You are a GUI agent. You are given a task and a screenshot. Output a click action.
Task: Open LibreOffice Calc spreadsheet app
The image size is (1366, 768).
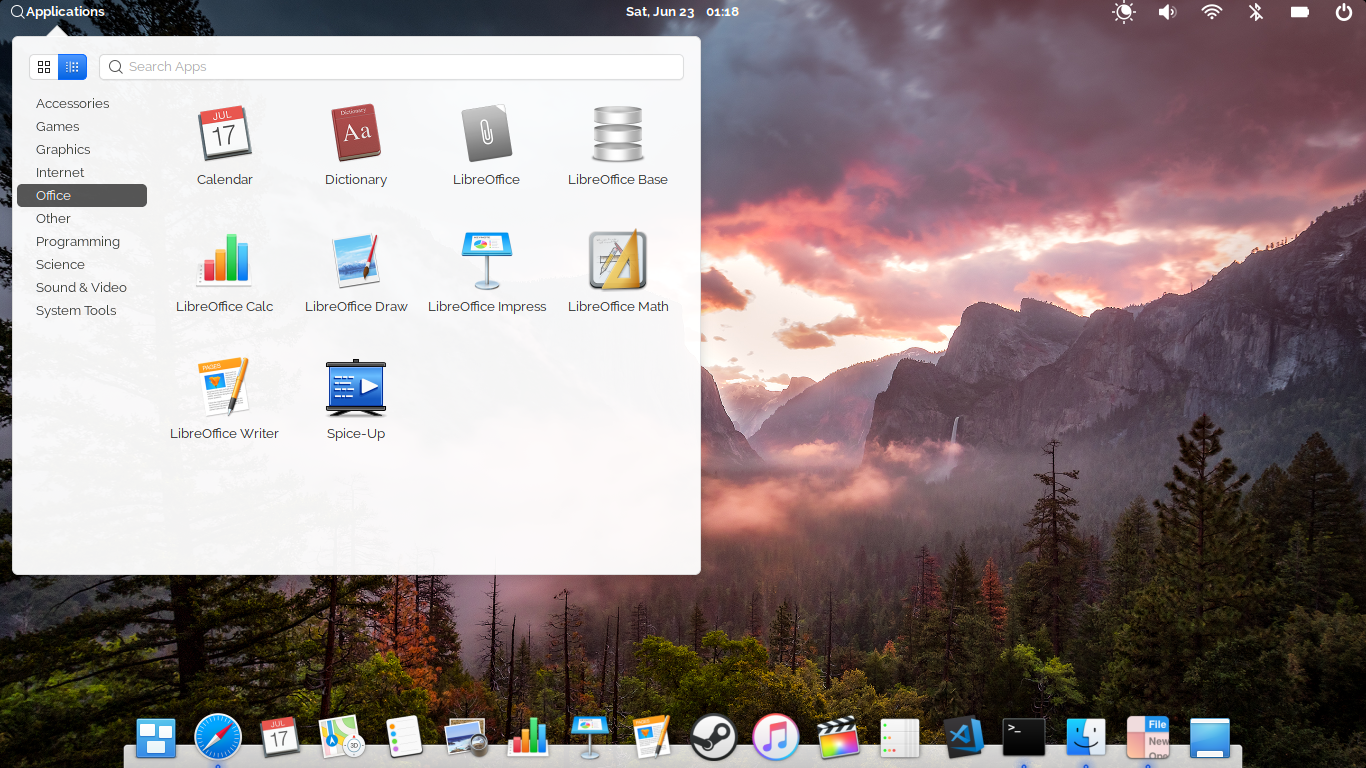[224, 273]
